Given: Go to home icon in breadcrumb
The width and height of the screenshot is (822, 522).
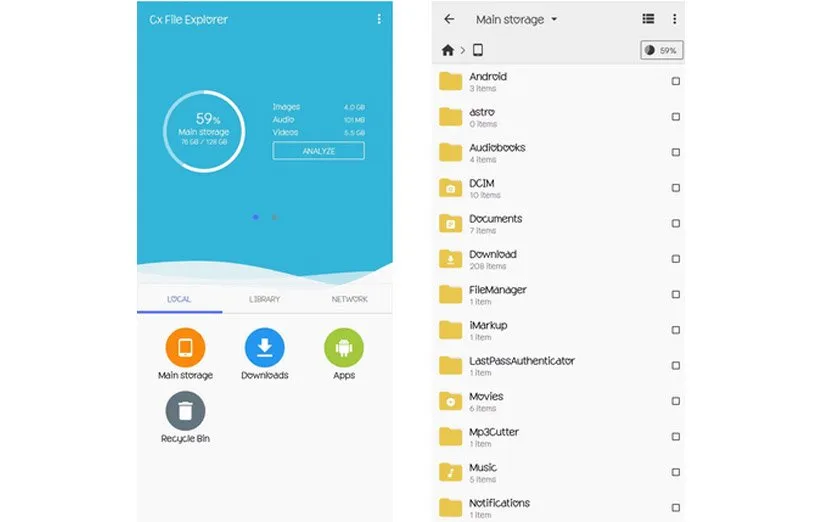Looking at the screenshot, I should [448, 50].
